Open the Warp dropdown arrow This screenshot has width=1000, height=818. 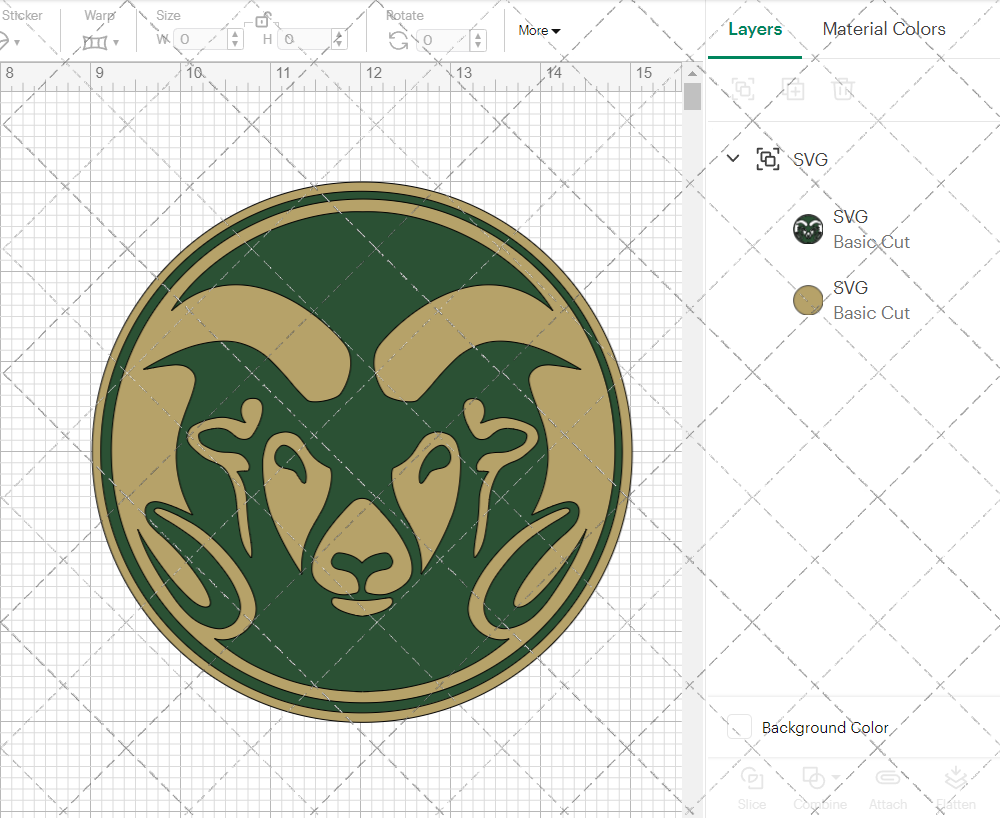pos(116,43)
